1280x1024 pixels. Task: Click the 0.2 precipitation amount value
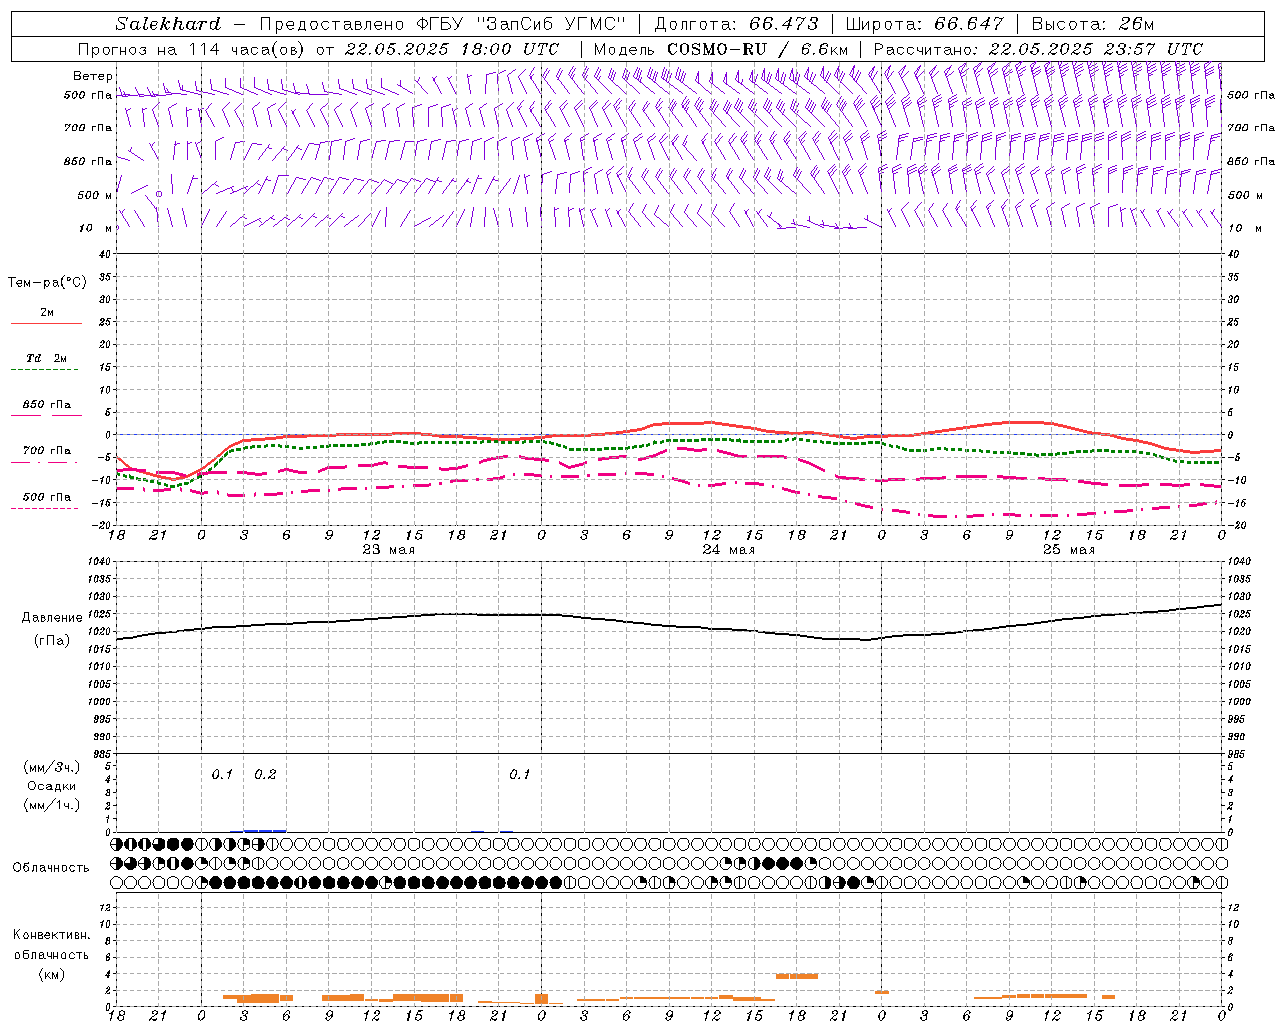[265, 775]
